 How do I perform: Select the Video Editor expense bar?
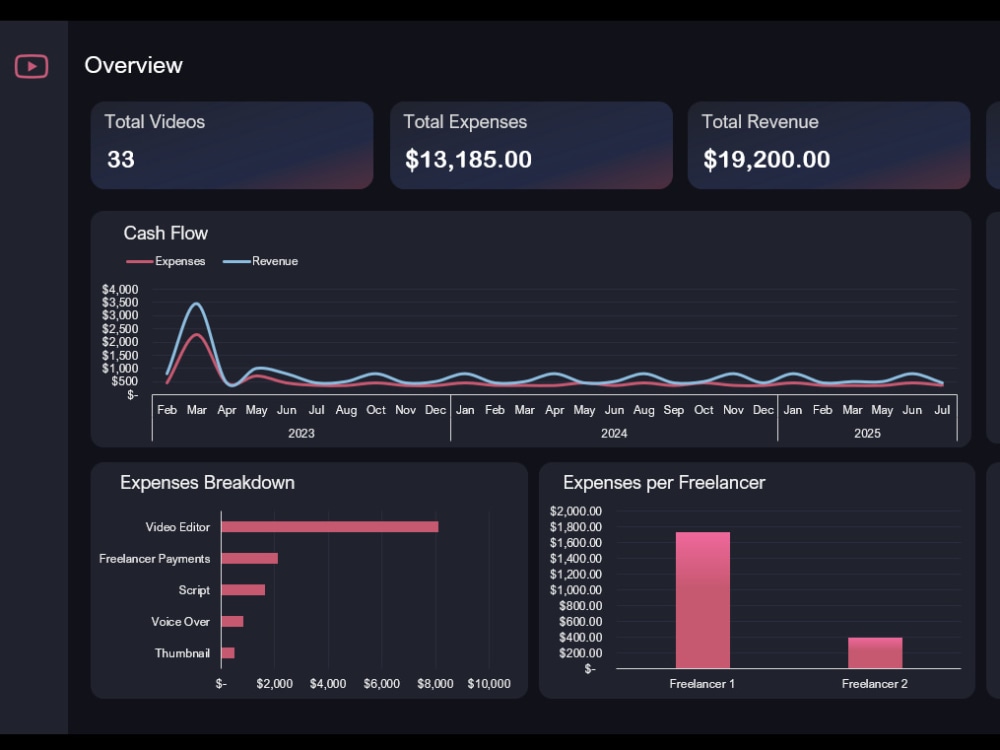330,527
